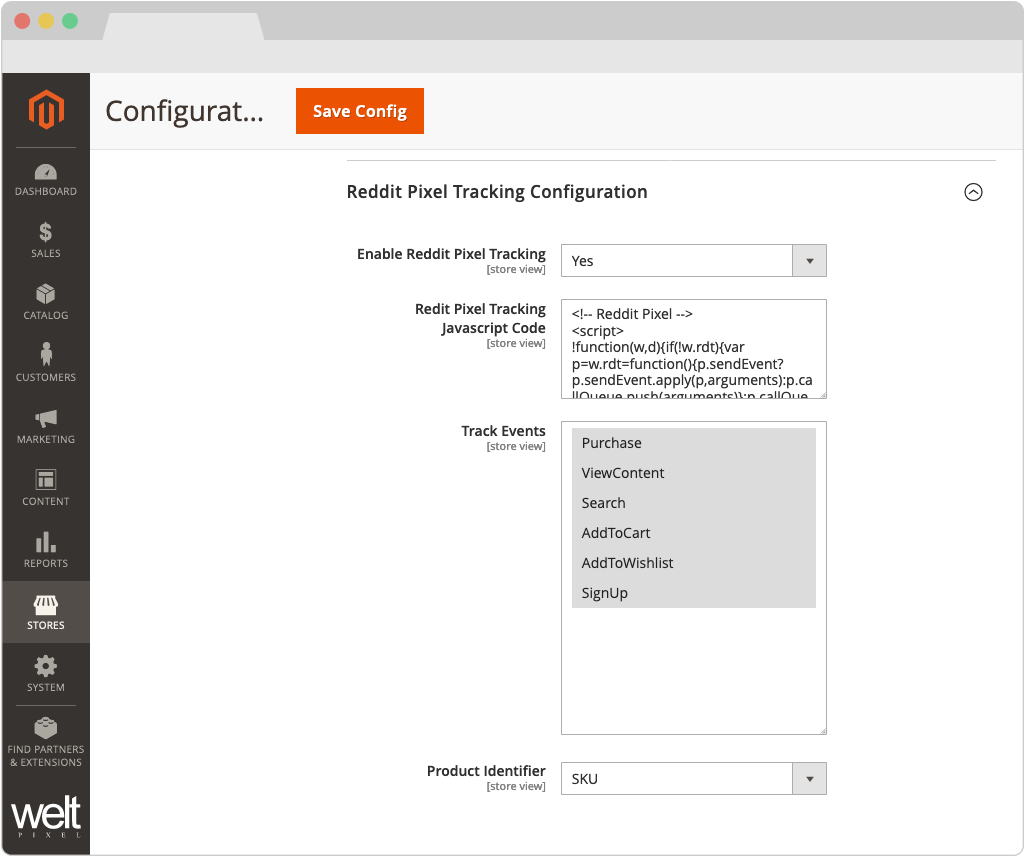This screenshot has height=857, width=1025.
Task: Click the Magento logo icon
Action: [x=46, y=109]
